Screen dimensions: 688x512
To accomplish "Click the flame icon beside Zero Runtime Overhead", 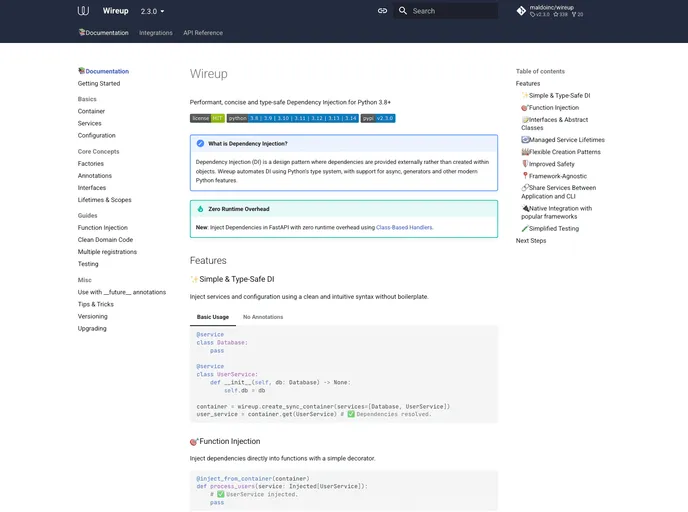I will pos(200,209).
